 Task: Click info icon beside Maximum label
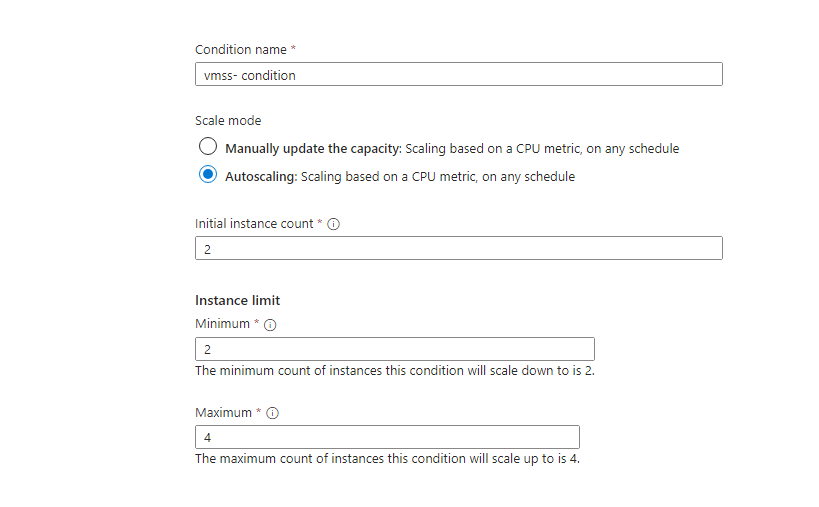pos(273,413)
